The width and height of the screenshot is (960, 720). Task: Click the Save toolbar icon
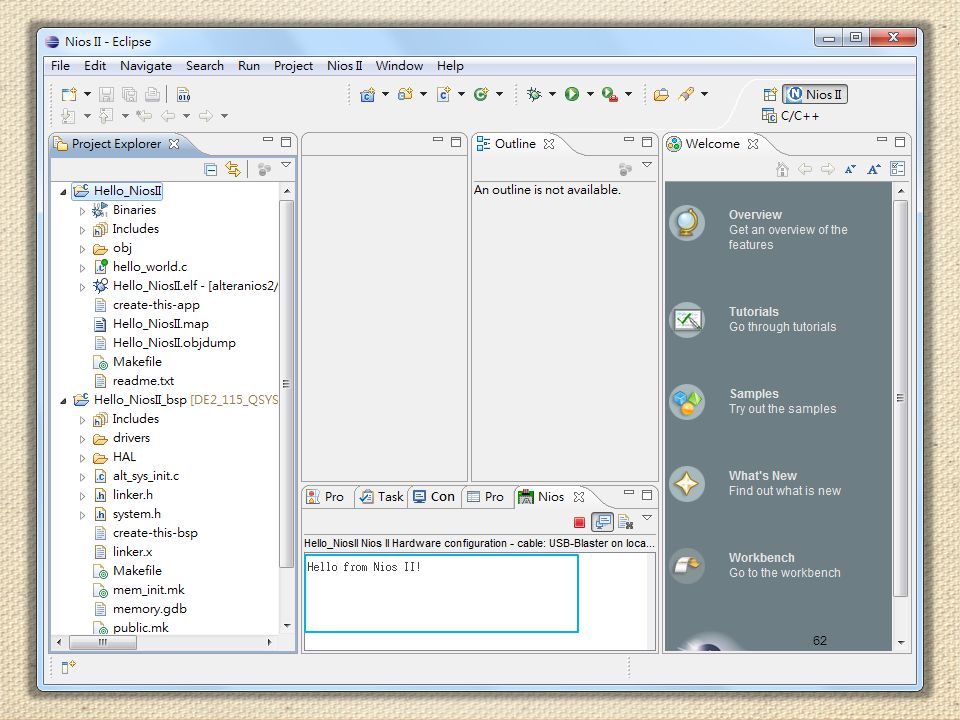(107, 94)
